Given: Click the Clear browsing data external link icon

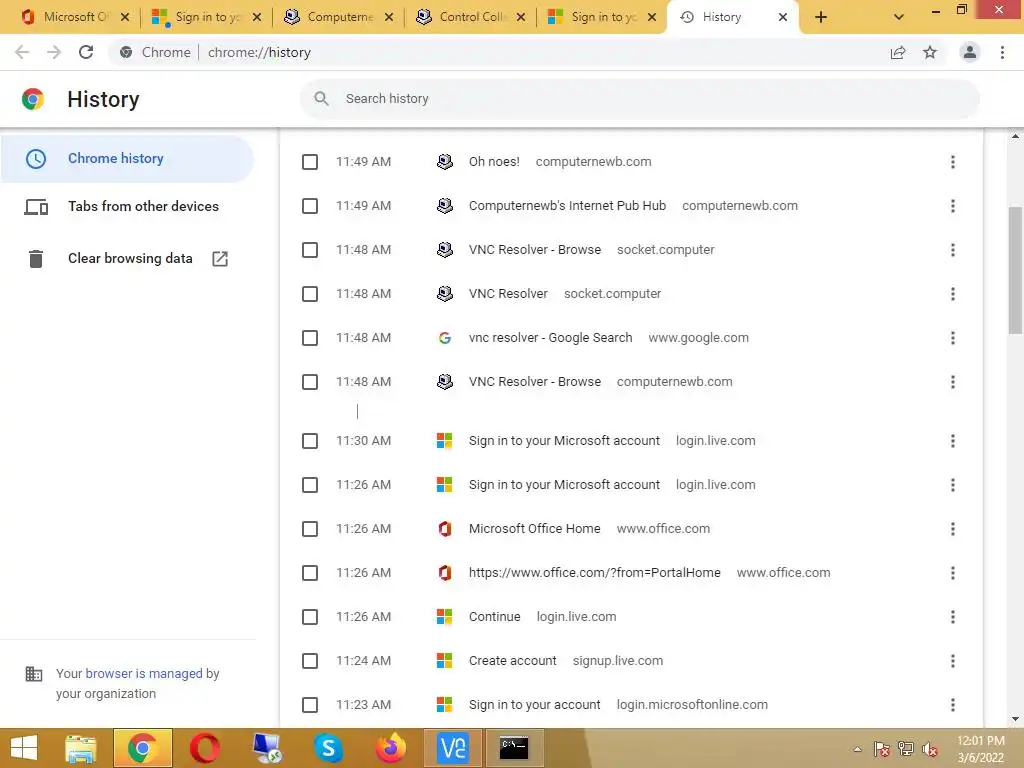Looking at the screenshot, I should [220, 259].
